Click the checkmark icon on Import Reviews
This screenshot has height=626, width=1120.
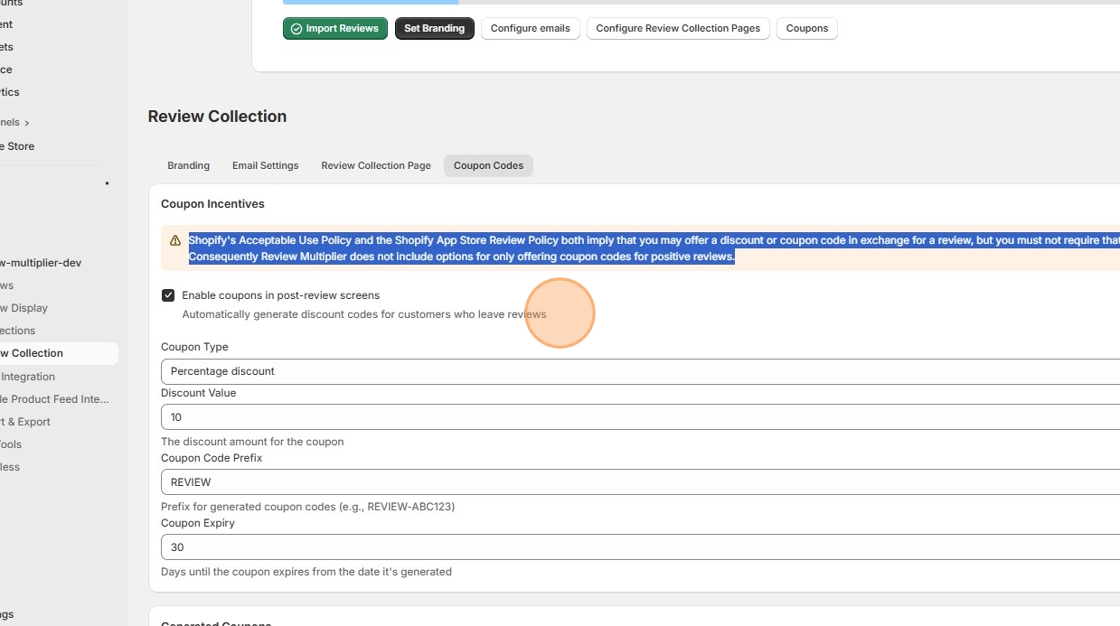tap(296, 29)
